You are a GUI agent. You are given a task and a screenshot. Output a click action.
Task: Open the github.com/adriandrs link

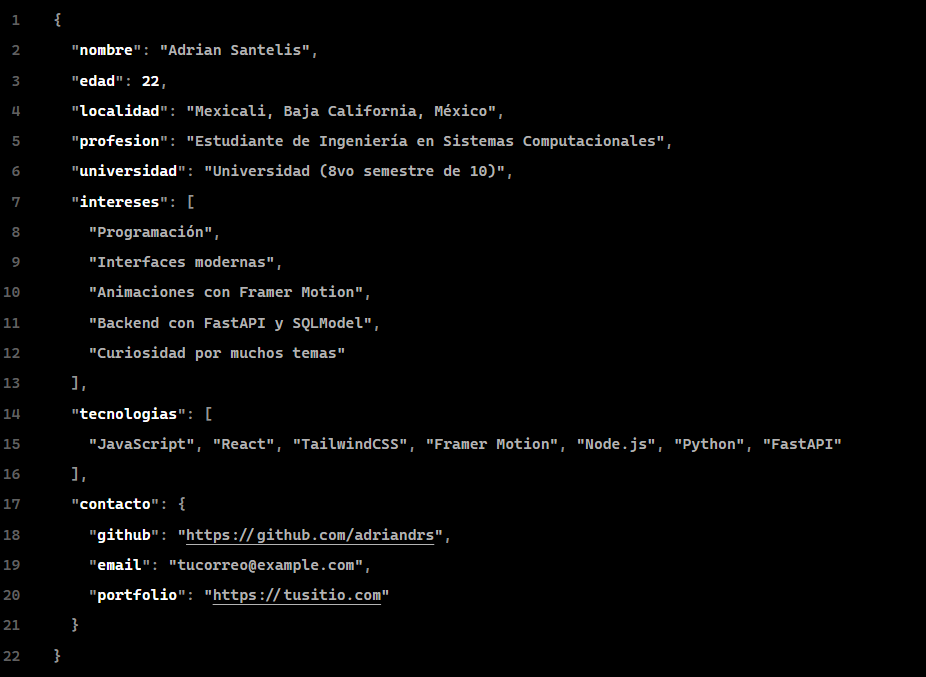[310, 535]
